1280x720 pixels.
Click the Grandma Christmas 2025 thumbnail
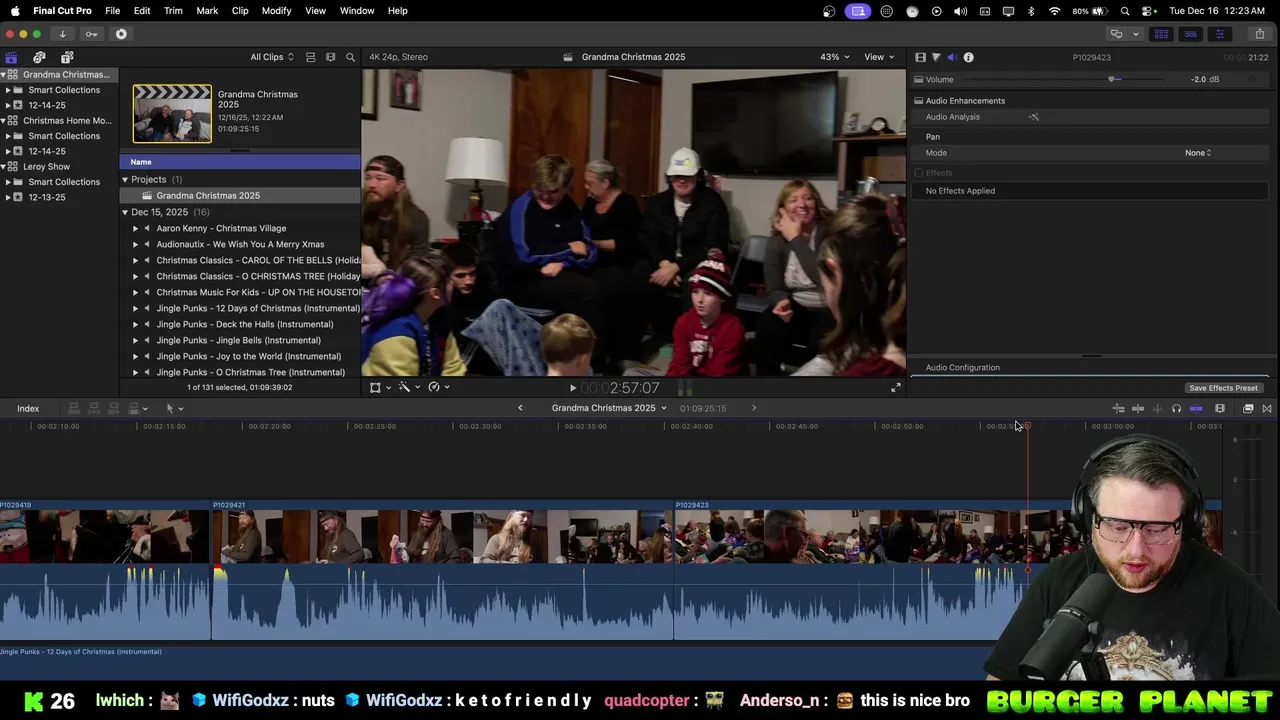point(172,114)
